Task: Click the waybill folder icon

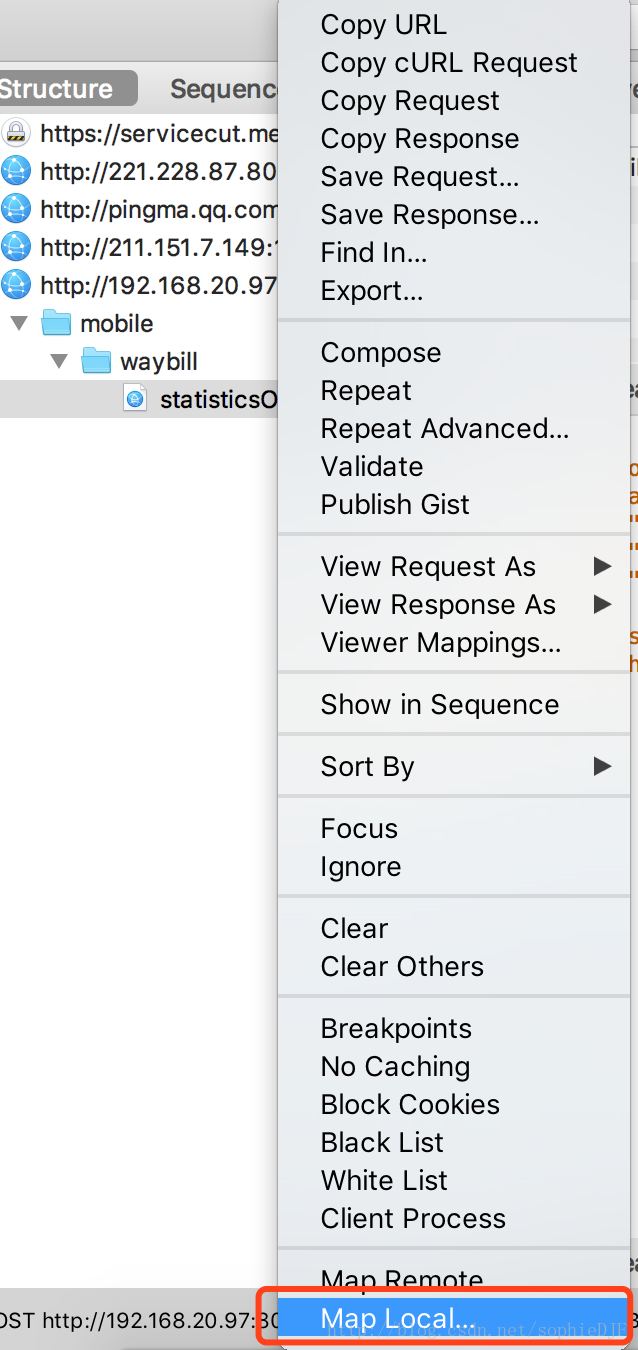Action: coord(96,361)
